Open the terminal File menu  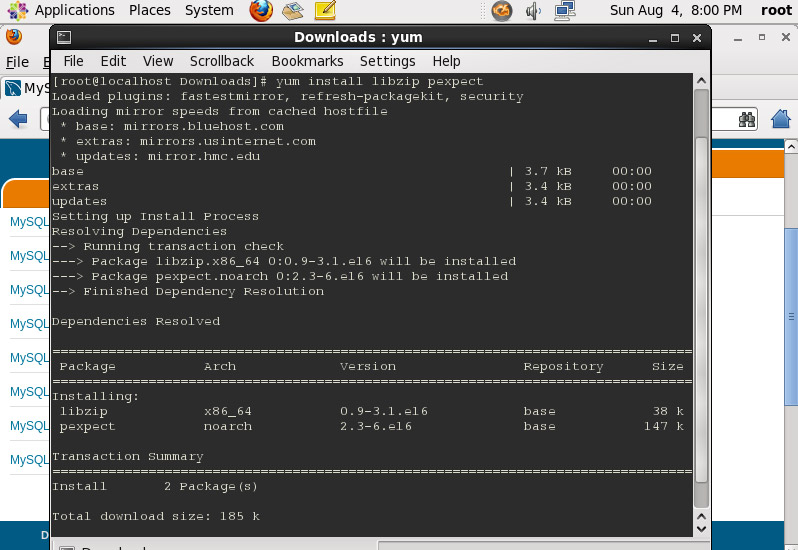[x=73, y=61]
